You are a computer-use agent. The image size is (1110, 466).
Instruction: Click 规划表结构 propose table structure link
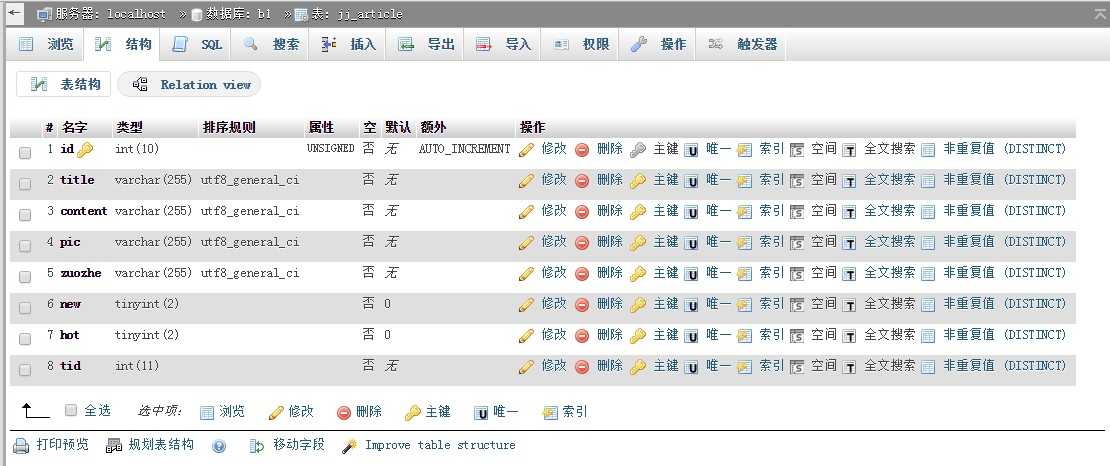pyautogui.click(x=161, y=445)
